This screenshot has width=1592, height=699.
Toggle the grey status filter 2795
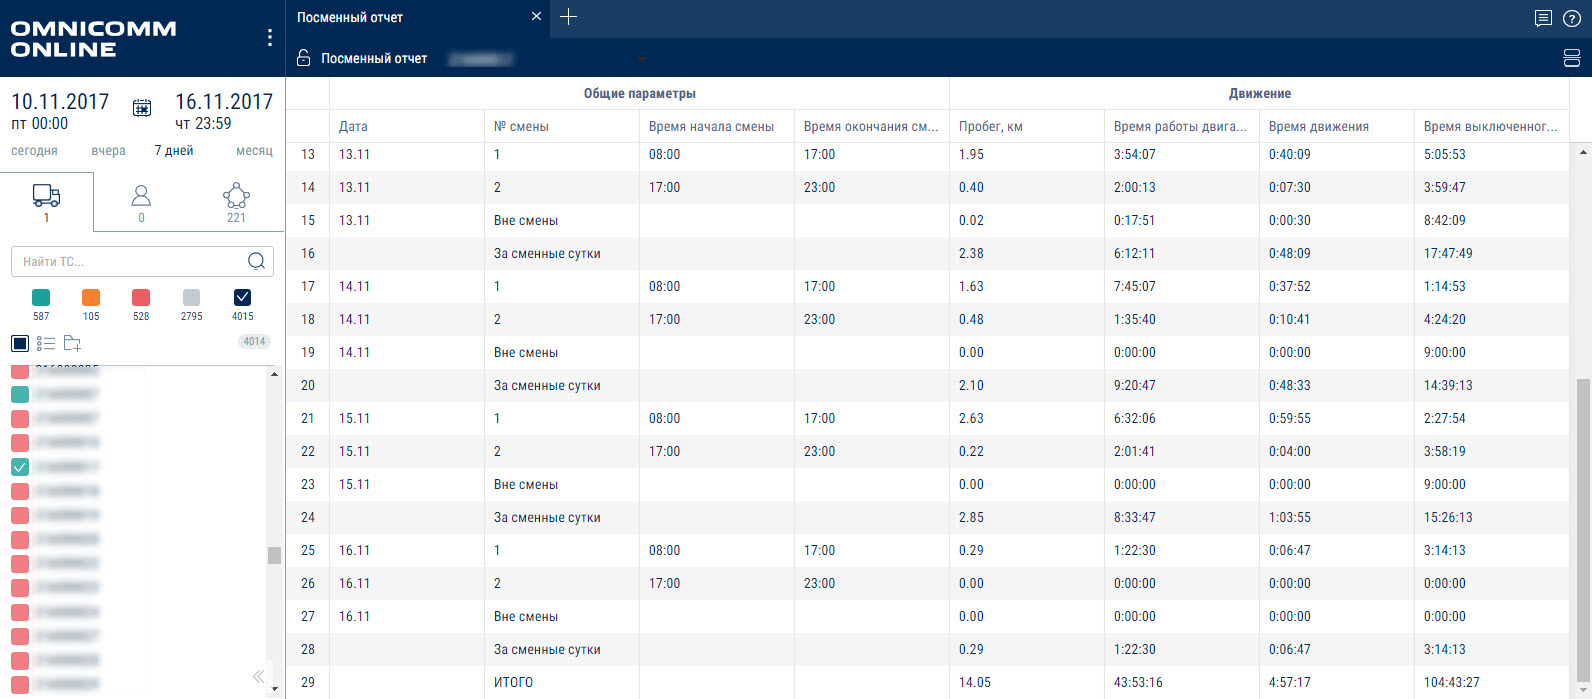coord(192,297)
